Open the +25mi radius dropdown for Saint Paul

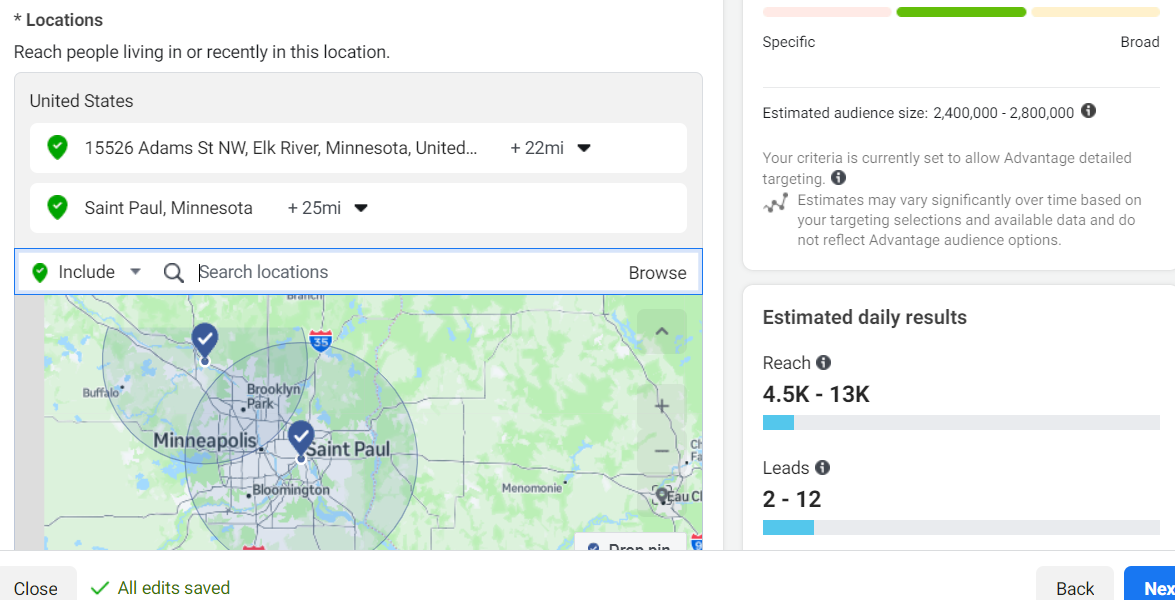[x=360, y=208]
